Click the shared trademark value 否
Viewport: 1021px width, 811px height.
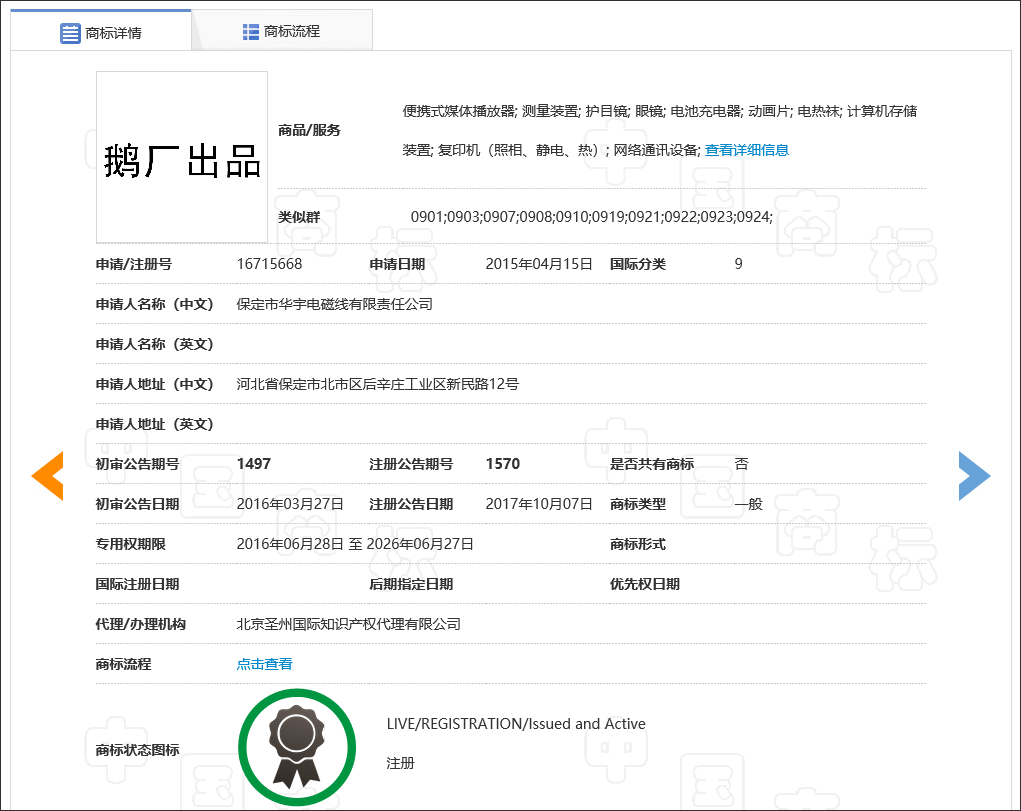[x=741, y=464]
